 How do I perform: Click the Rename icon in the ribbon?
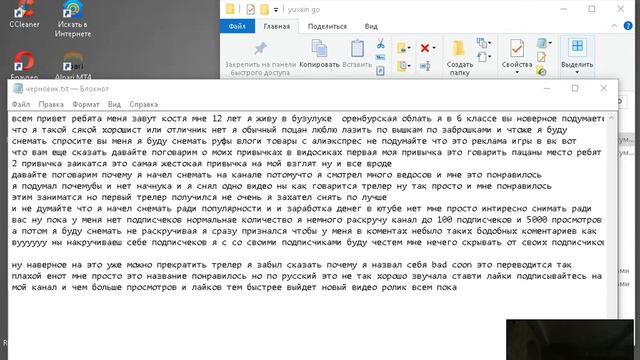click(x=425, y=66)
